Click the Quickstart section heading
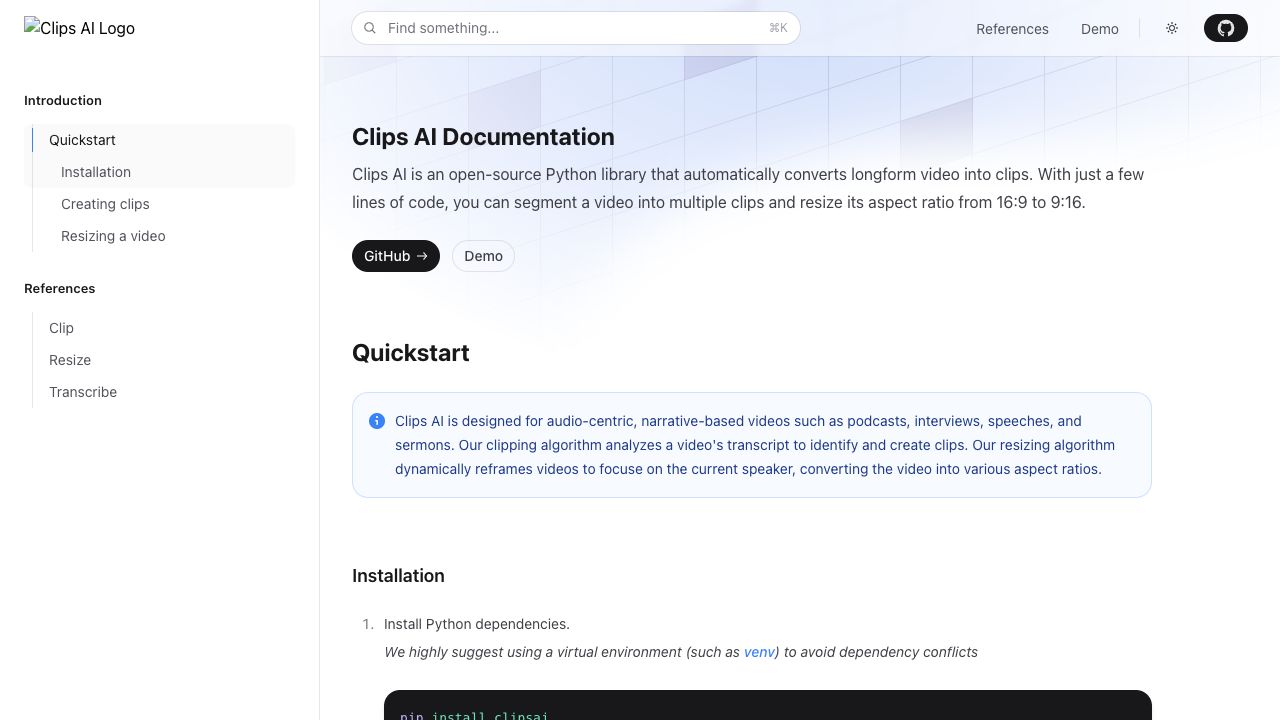Screen dimensions: 1280x720 pyautogui.click(x=410, y=353)
